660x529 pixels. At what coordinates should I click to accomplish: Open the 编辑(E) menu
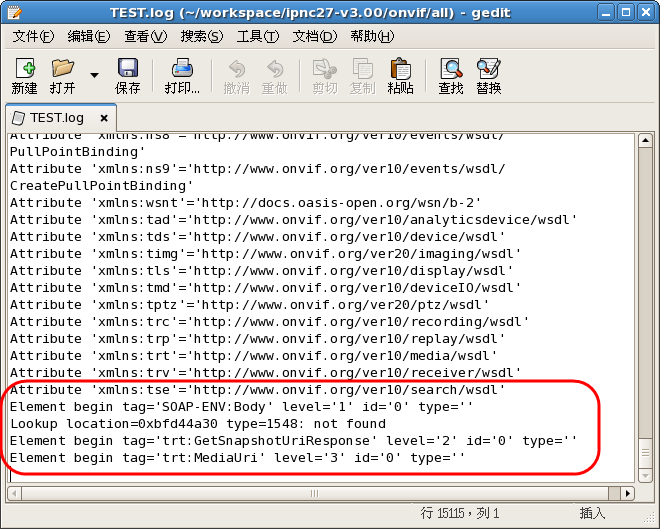click(x=89, y=36)
